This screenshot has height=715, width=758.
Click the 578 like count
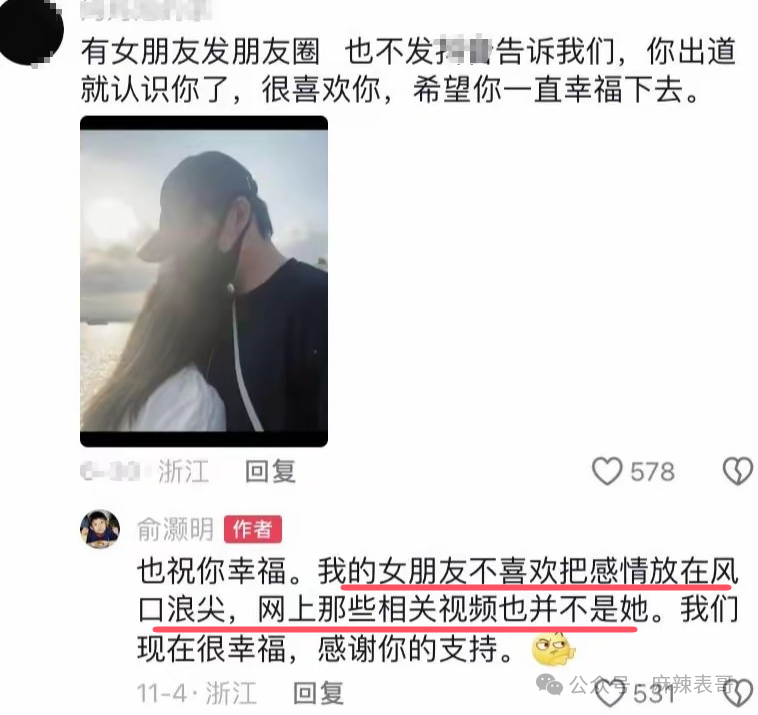pyautogui.click(x=652, y=472)
